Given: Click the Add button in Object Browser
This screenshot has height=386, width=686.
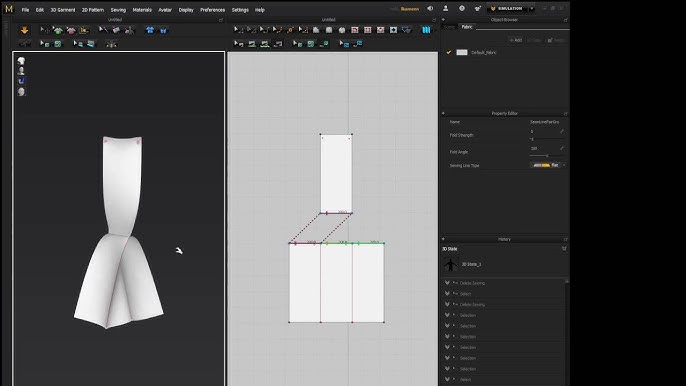Looking at the screenshot, I should point(516,40).
